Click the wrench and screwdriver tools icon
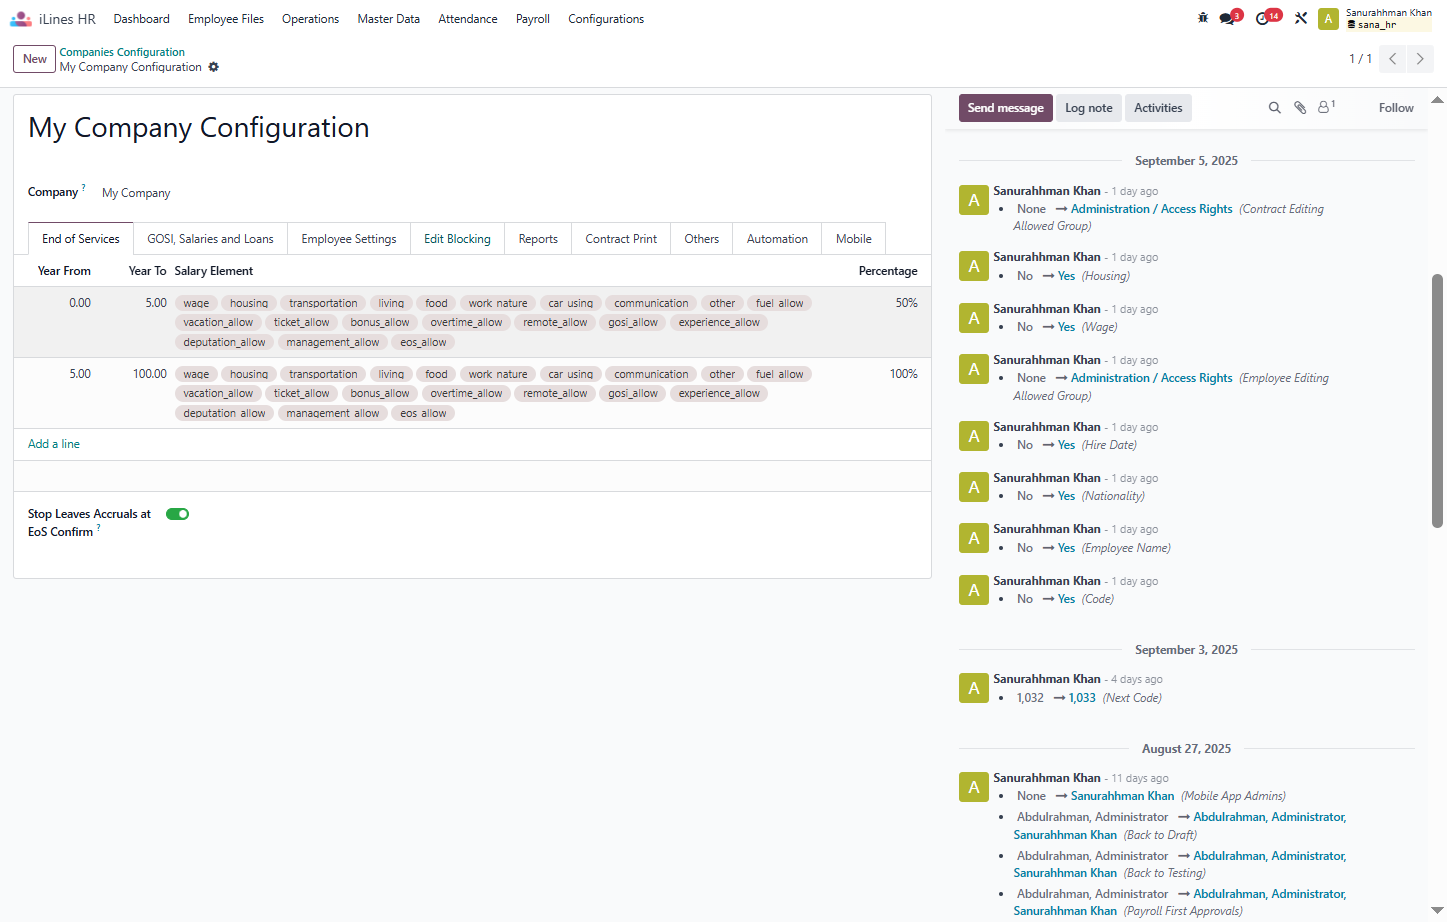Image resolution: width=1447 pixels, height=922 pixels. [x=1301, y=18]
